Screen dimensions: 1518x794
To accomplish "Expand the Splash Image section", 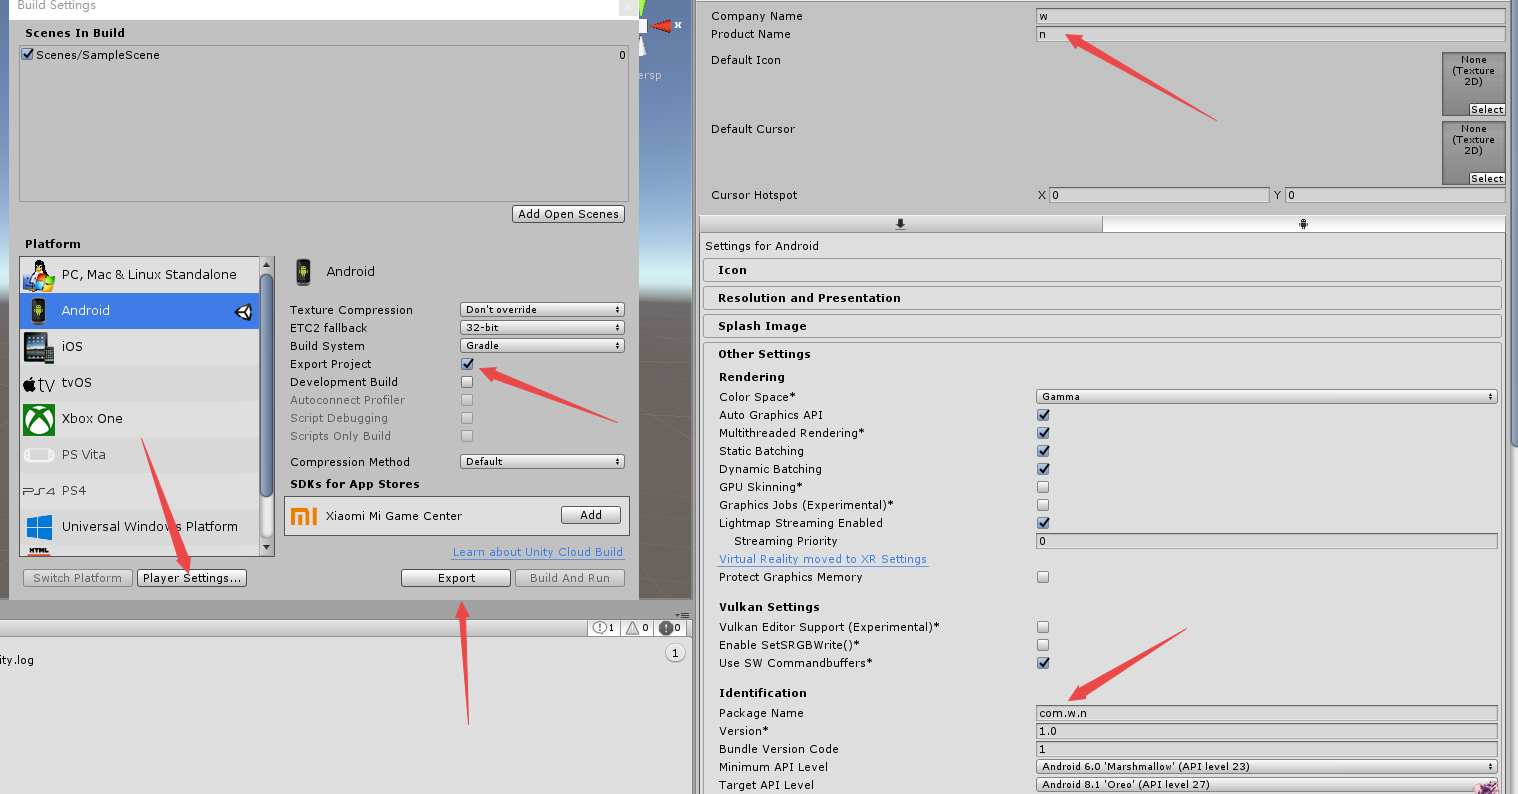I will (1102, 326).
